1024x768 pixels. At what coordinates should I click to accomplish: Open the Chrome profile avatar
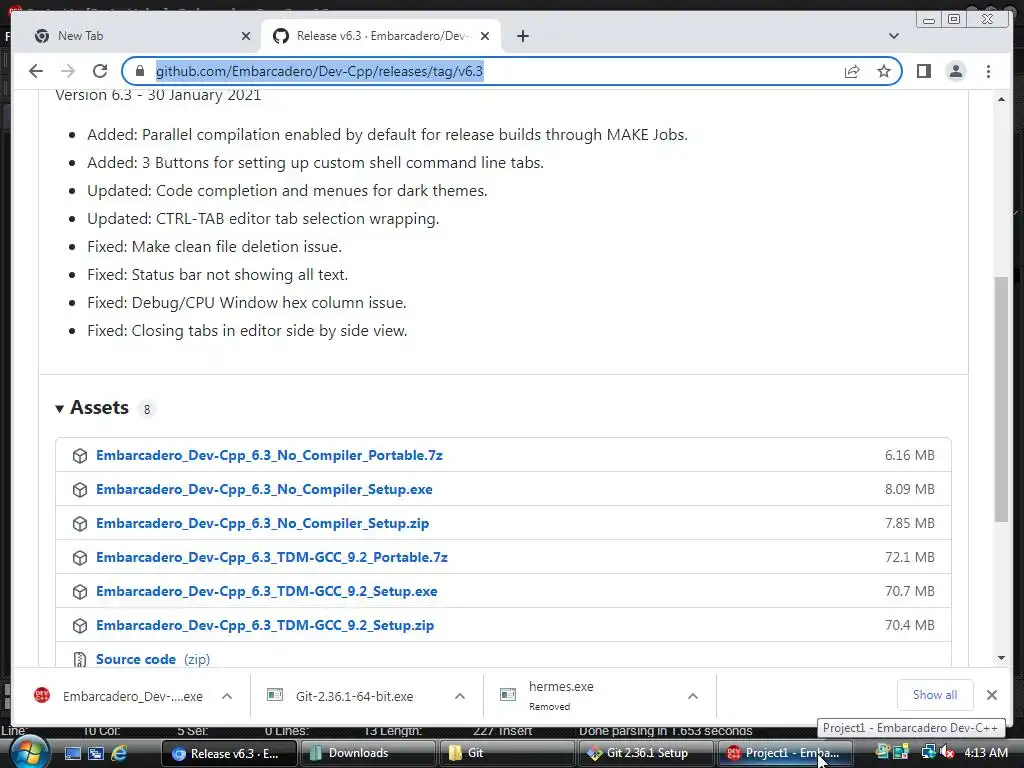955,71
